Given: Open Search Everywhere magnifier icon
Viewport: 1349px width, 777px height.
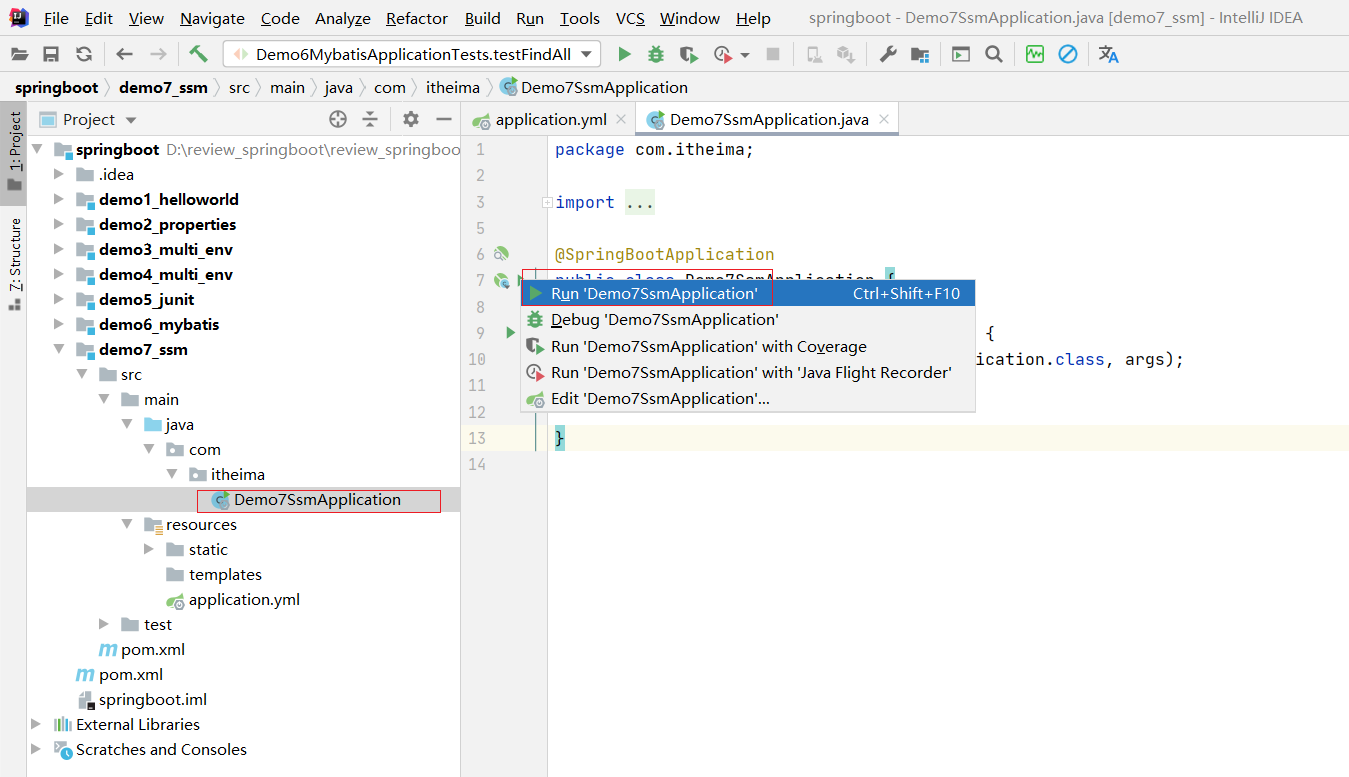Looking at the screenshot, I should tap(993, 54).
